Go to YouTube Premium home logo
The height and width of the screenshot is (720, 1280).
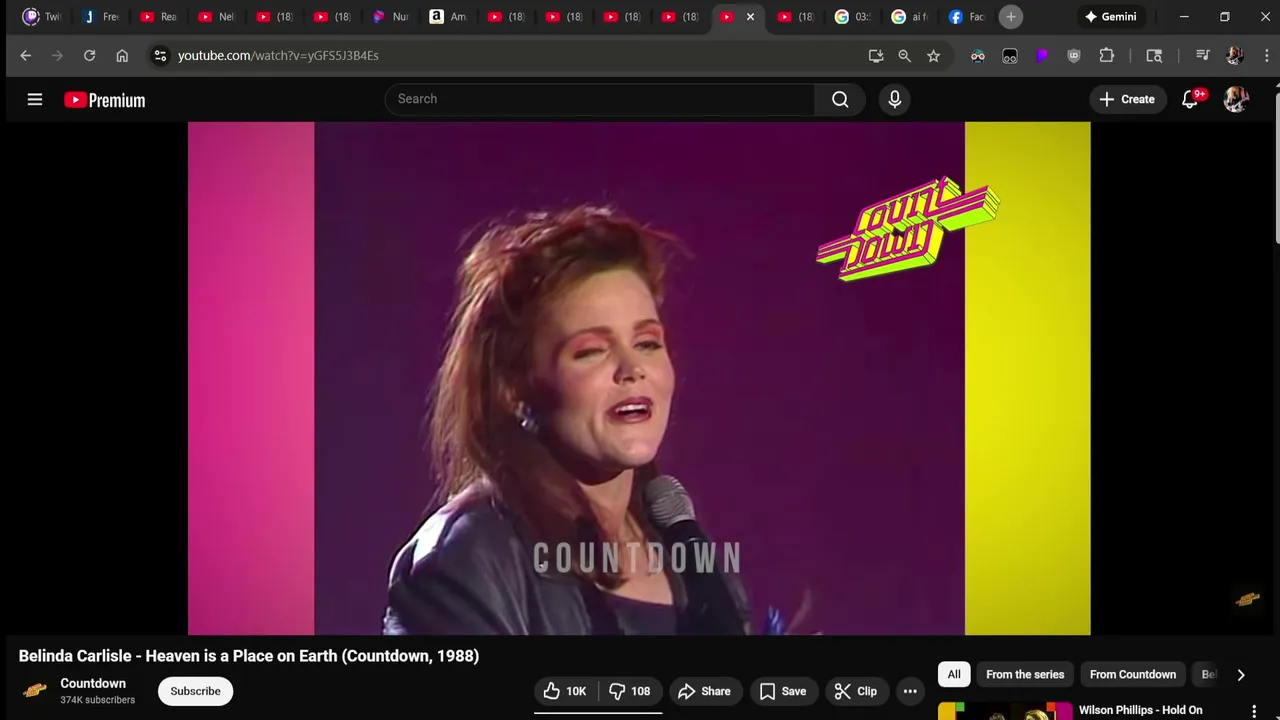point(104,100)
